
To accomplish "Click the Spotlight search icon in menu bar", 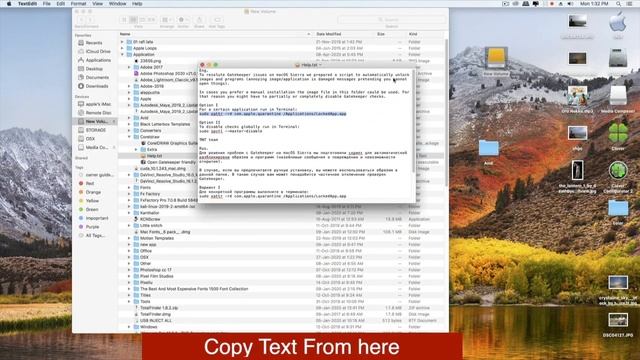I will 619,4.
